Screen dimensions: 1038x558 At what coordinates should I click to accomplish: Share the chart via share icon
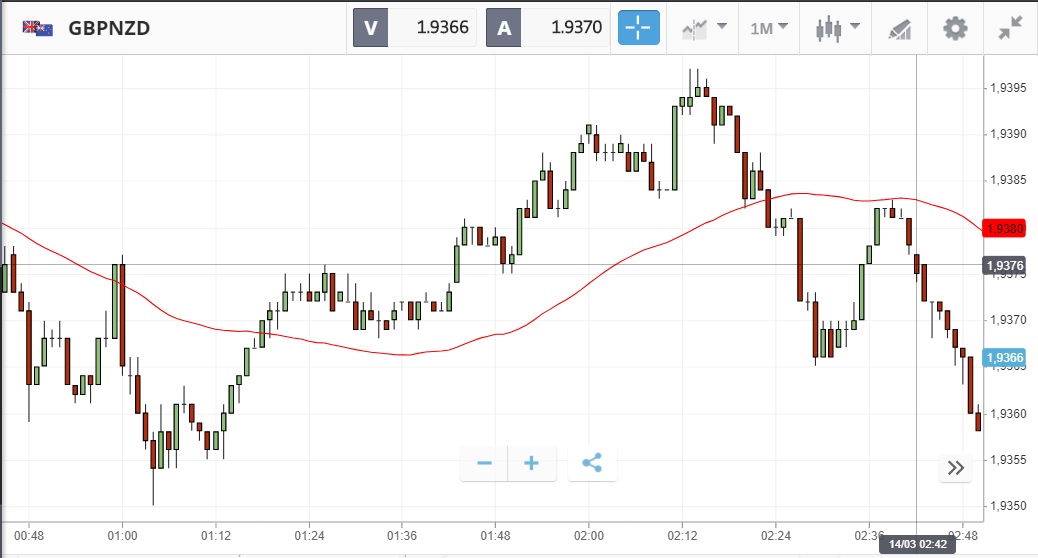tap(592, 463)
